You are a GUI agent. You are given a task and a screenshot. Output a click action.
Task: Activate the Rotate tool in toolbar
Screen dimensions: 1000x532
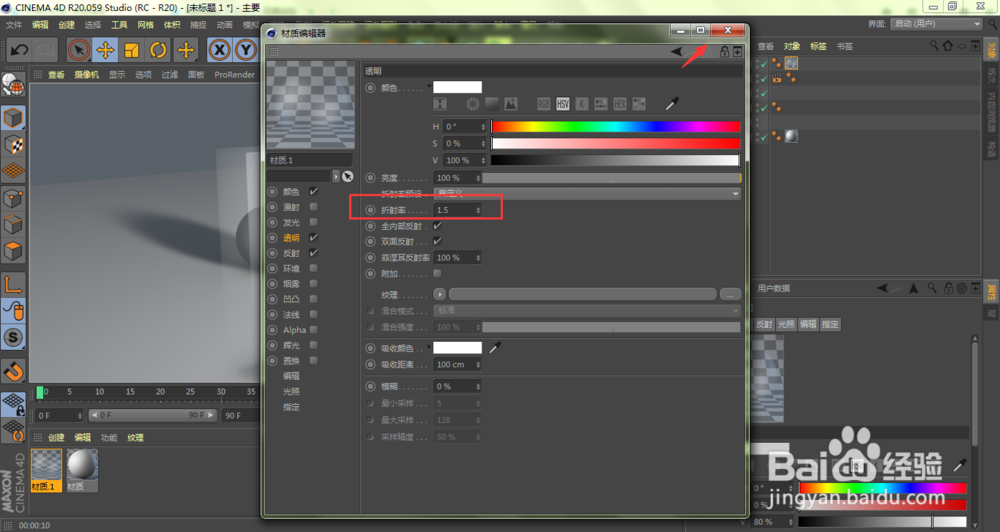pos(158,50)
